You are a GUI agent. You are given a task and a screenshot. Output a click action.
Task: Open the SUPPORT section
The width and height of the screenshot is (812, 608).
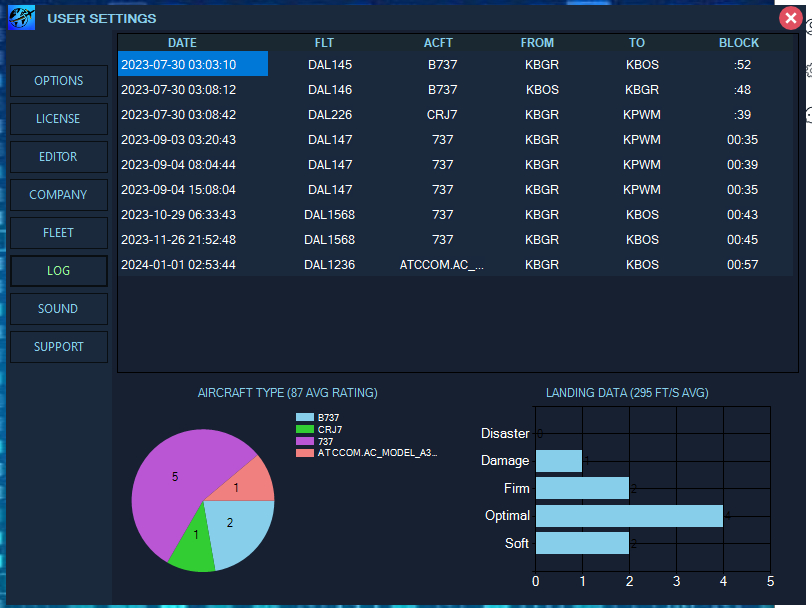(x=59, y=347)
